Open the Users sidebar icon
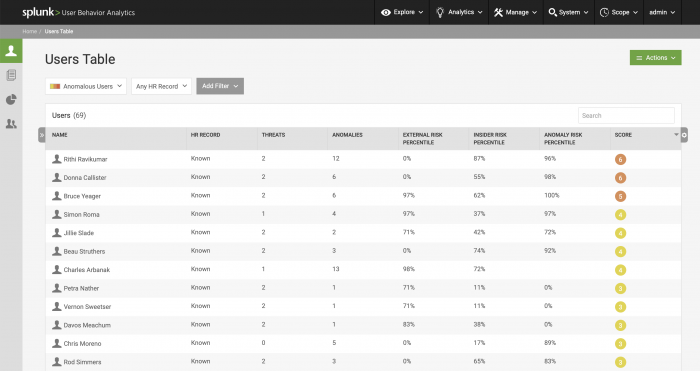700x371 pixels. coord(11,51)
